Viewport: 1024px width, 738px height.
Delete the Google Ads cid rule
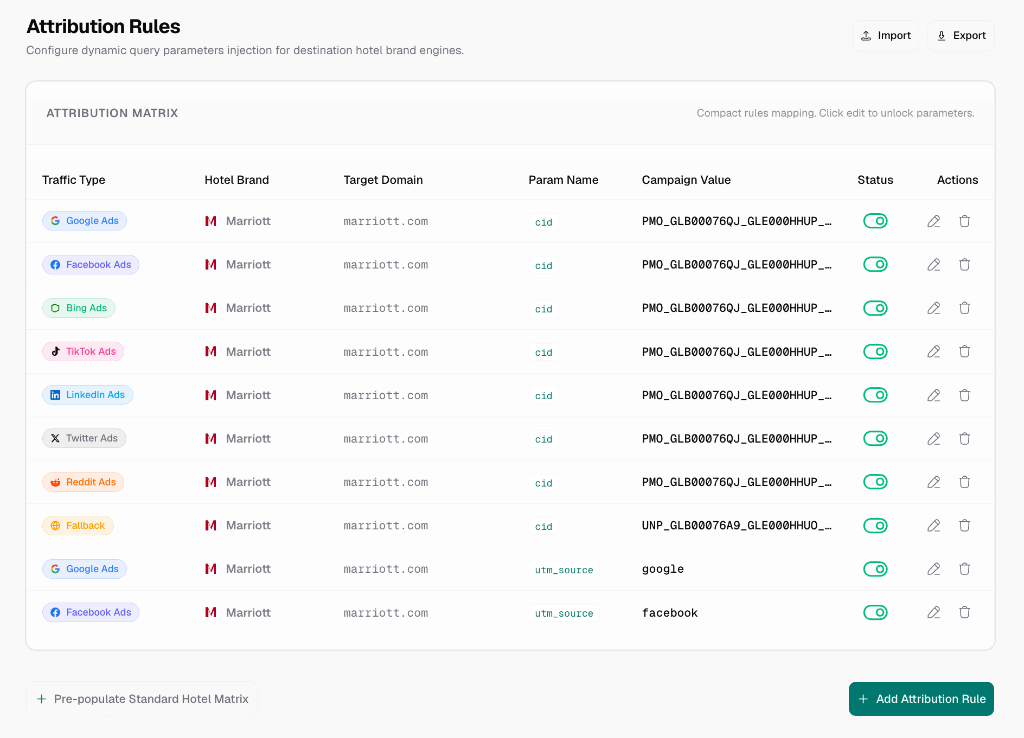point(965,221)
